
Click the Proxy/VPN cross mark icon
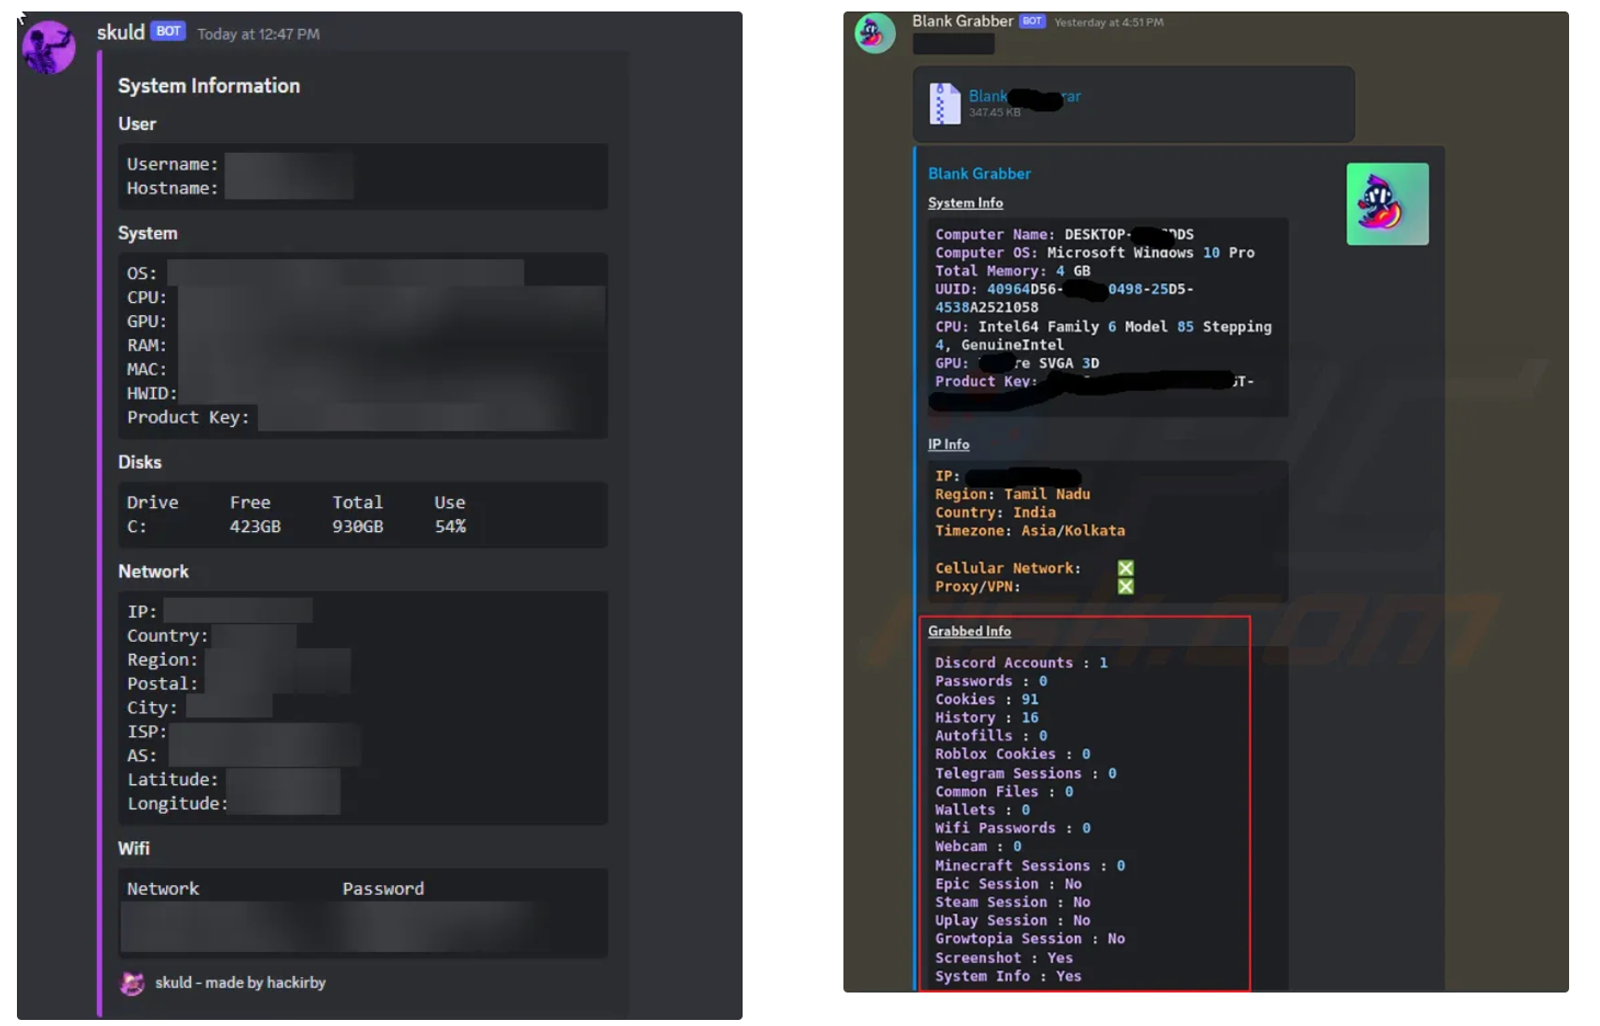[1125, 586]
